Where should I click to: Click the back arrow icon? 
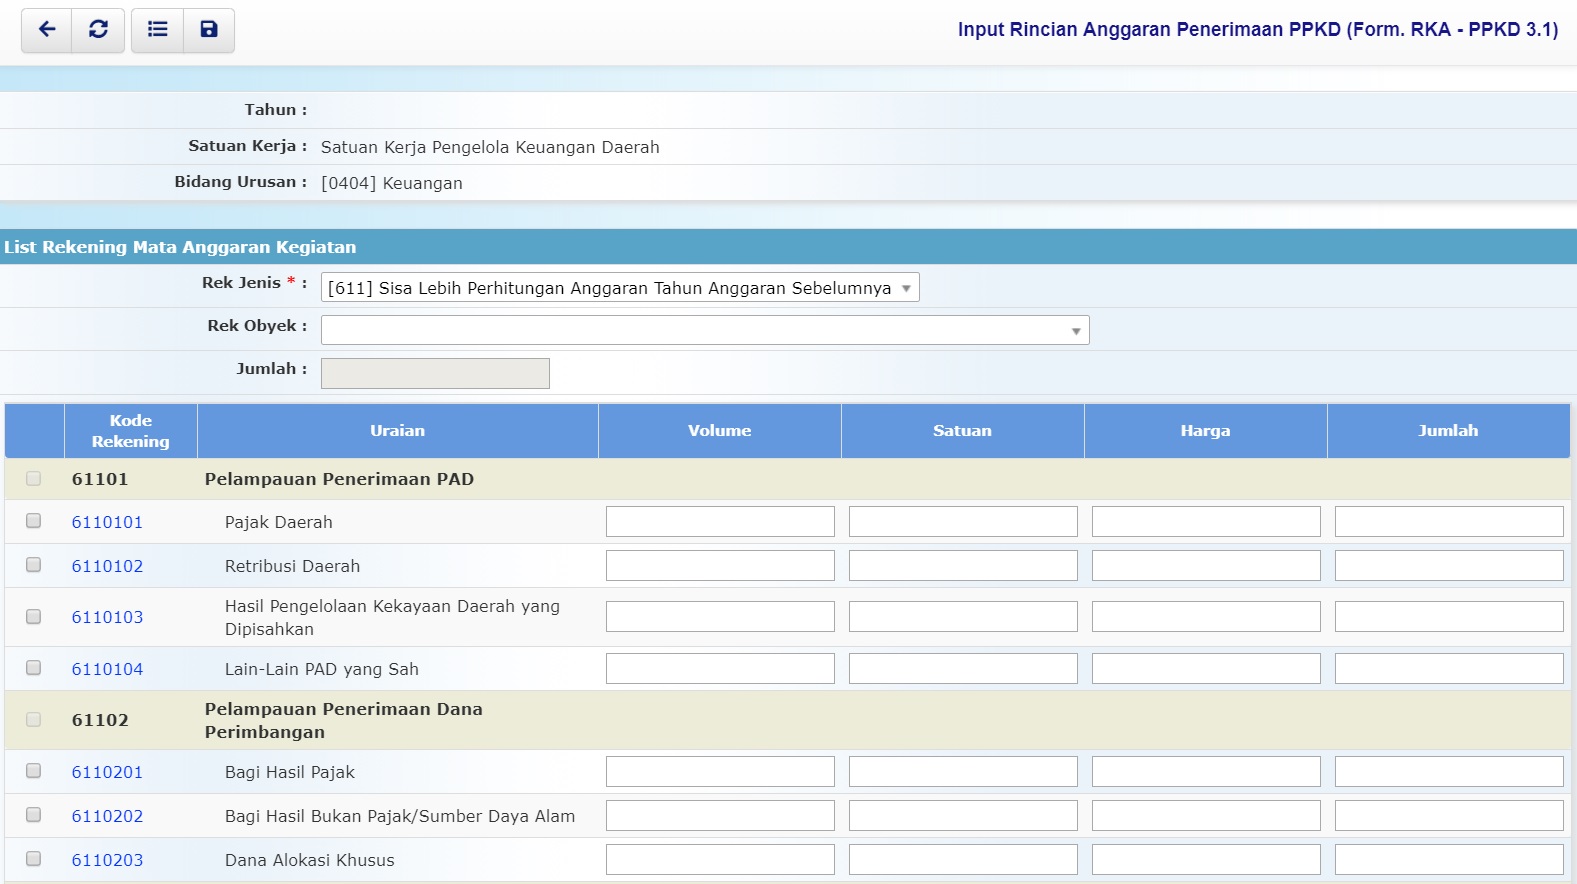point(46,30)
